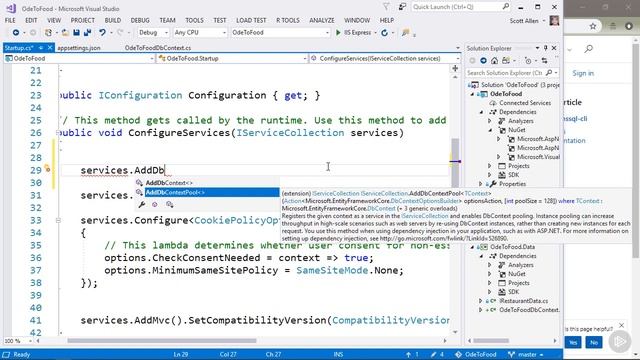This screenshot has height=360, width=640.
Task: Expand the OdeToFoodDbContext.cs node in Solution Explorer
Action: point(481,310)
